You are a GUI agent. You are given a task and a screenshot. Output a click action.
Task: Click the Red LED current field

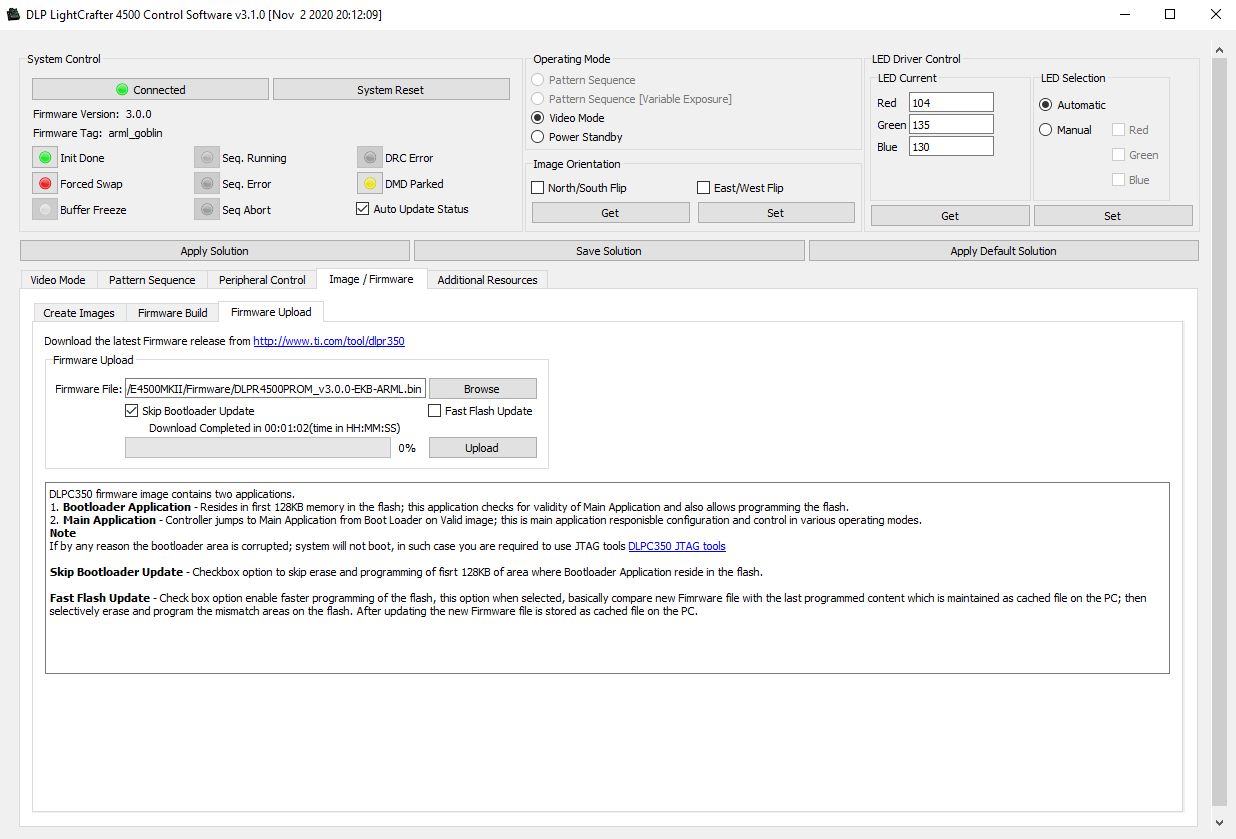pyautogui.click(x=951, y=103)
